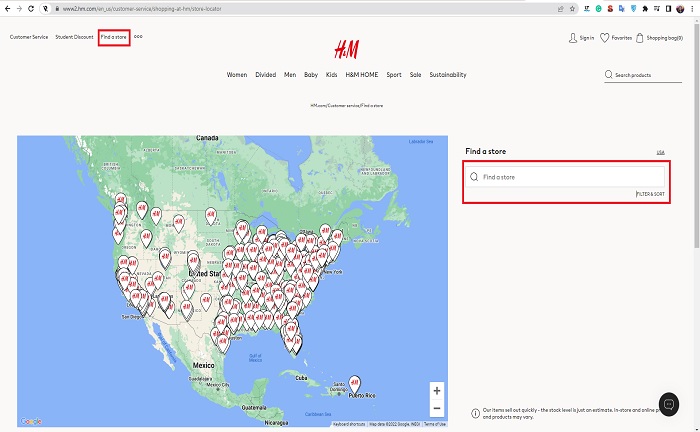Click the browser address bar URL
700x432 pixels.
coord(142,8)
